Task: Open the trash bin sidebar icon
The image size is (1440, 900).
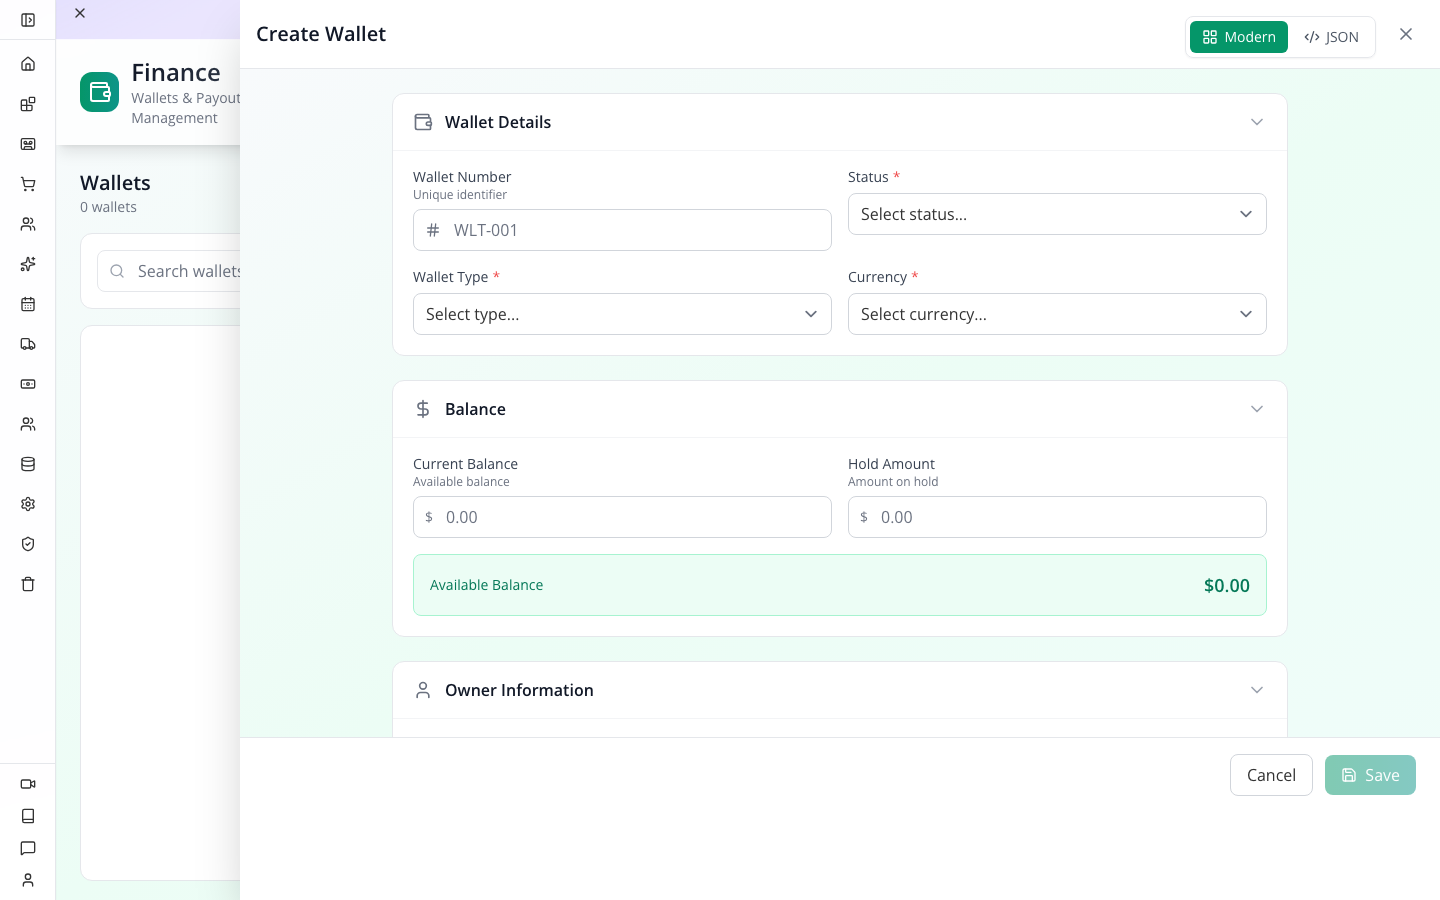Action: (28, 584)
